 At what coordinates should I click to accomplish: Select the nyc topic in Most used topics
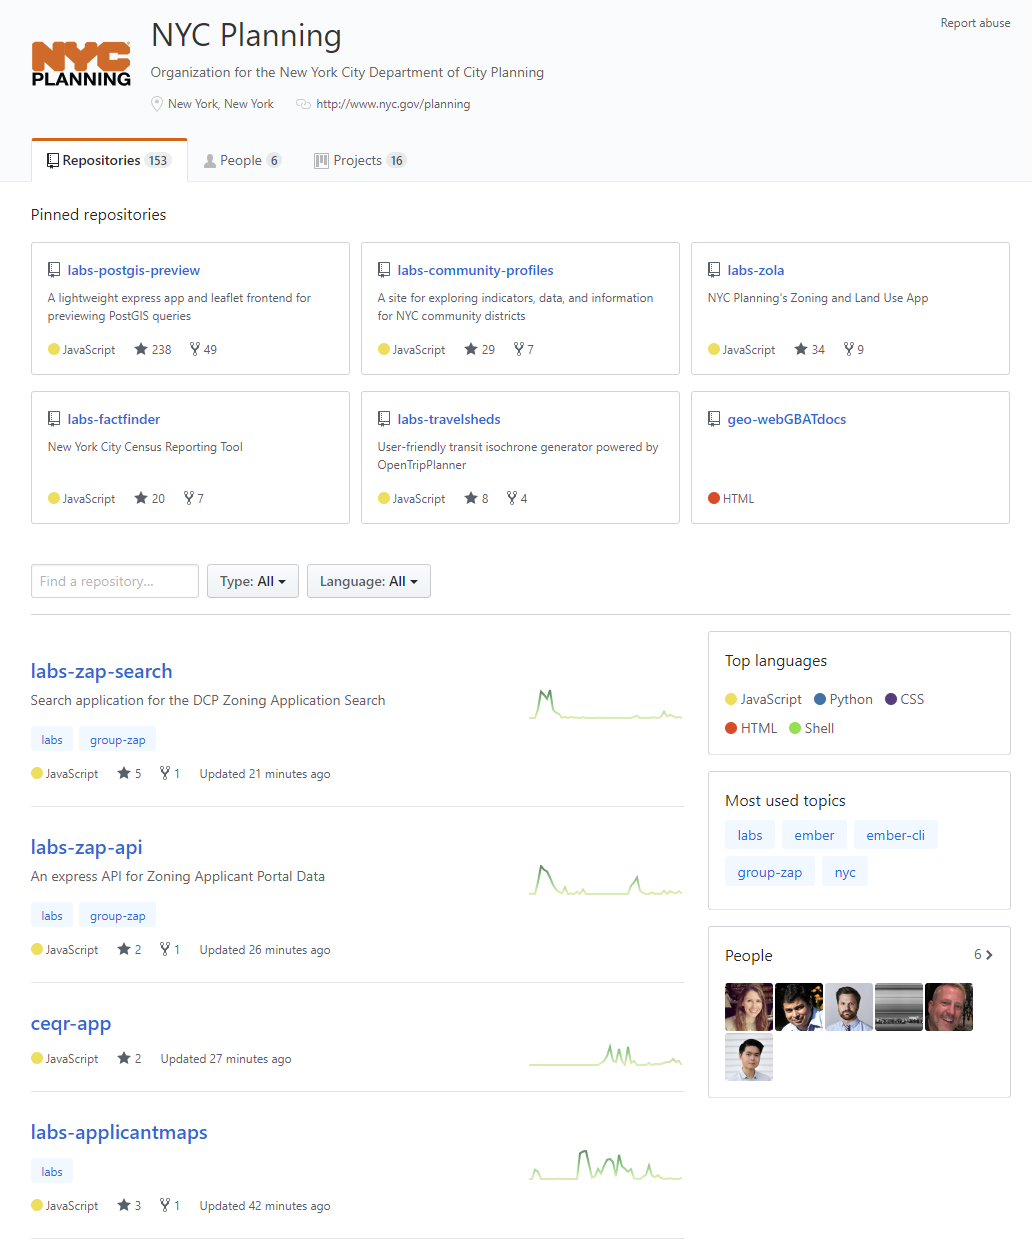coord(845,872)
